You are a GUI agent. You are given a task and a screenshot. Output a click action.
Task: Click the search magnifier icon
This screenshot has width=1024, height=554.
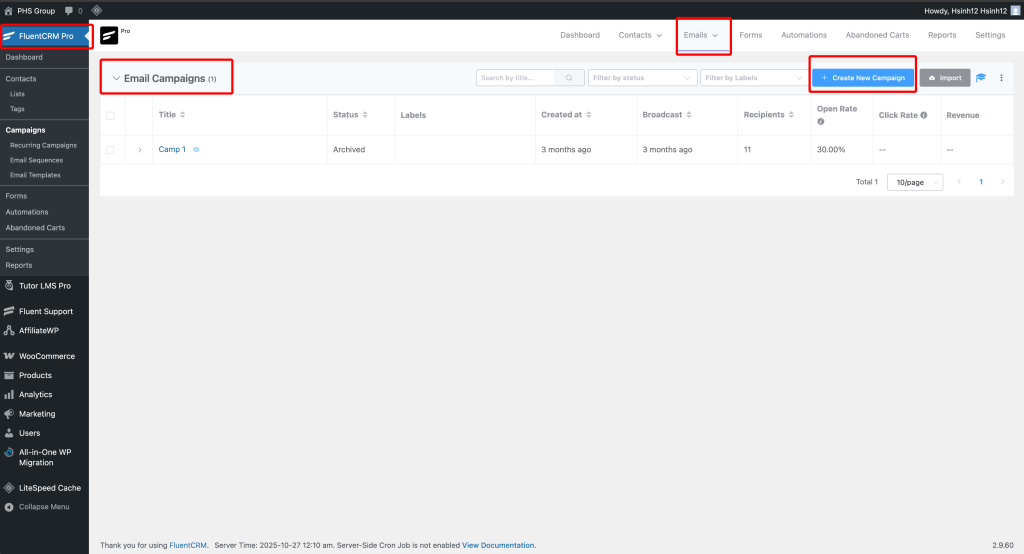569,78
